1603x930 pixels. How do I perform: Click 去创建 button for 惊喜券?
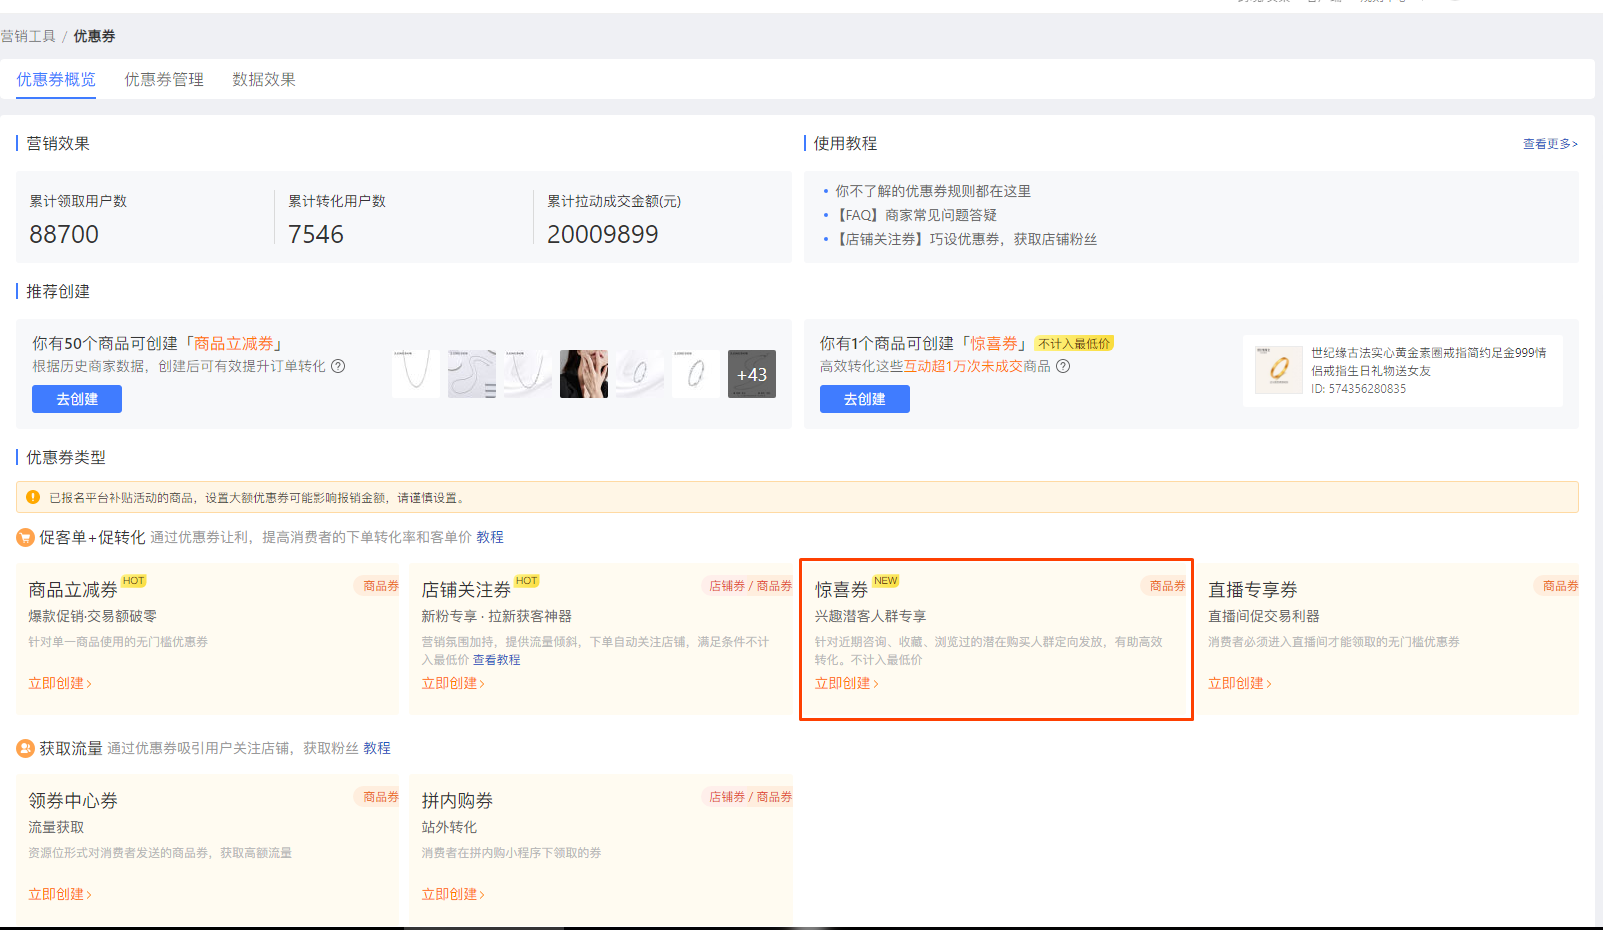coord(865,399)
